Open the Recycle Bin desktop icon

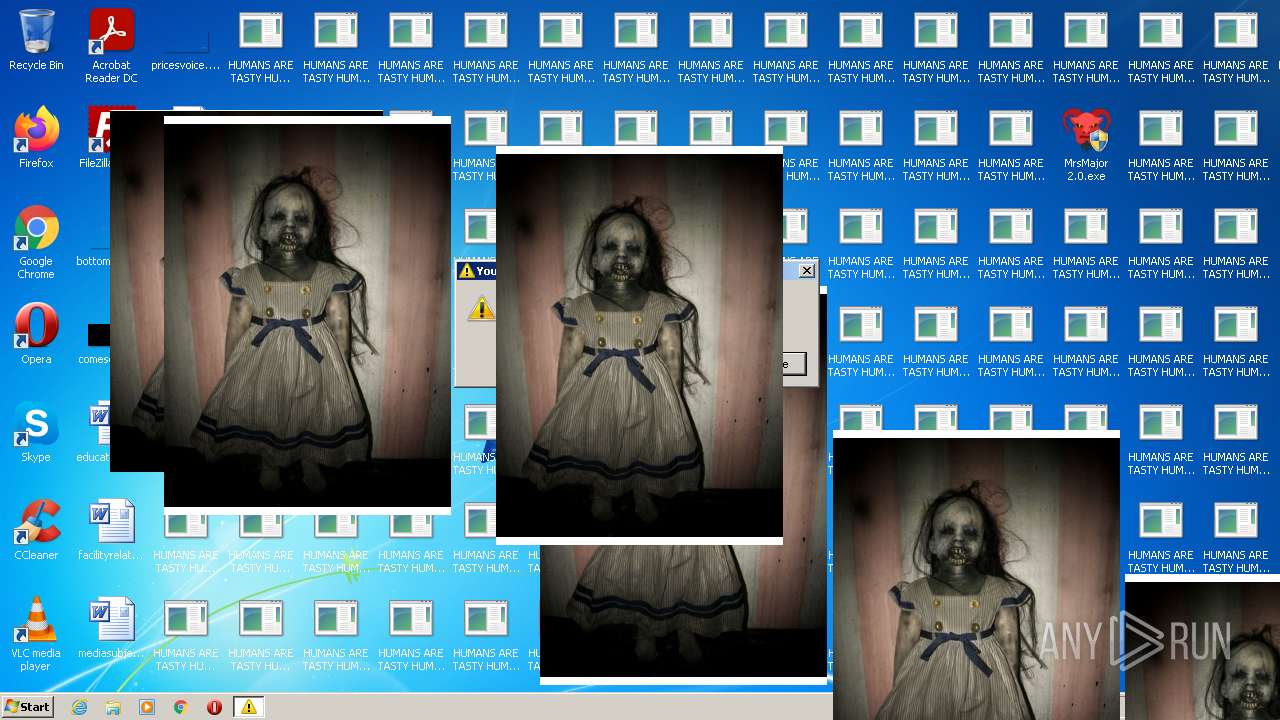pyautogui.click(x=36, y=40)
